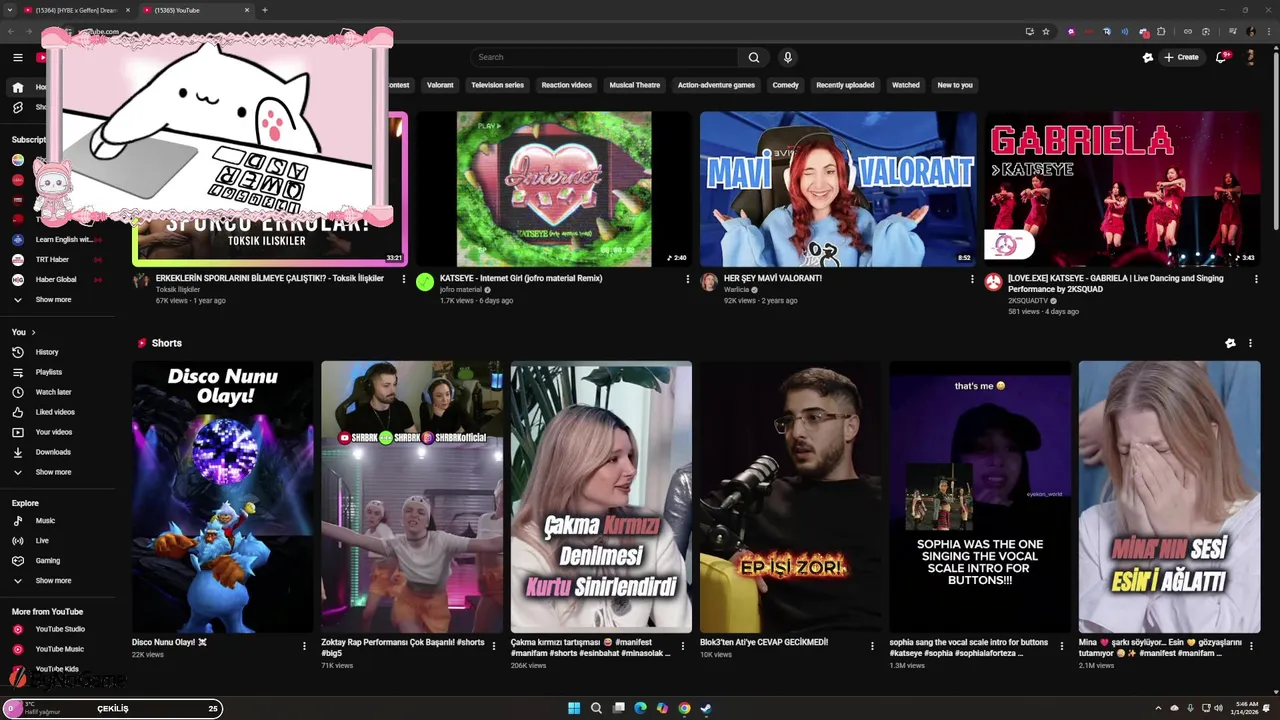Open Shorts shelf three-dot menu
Screen dimensions: 1280x720
click(1250, 343)
